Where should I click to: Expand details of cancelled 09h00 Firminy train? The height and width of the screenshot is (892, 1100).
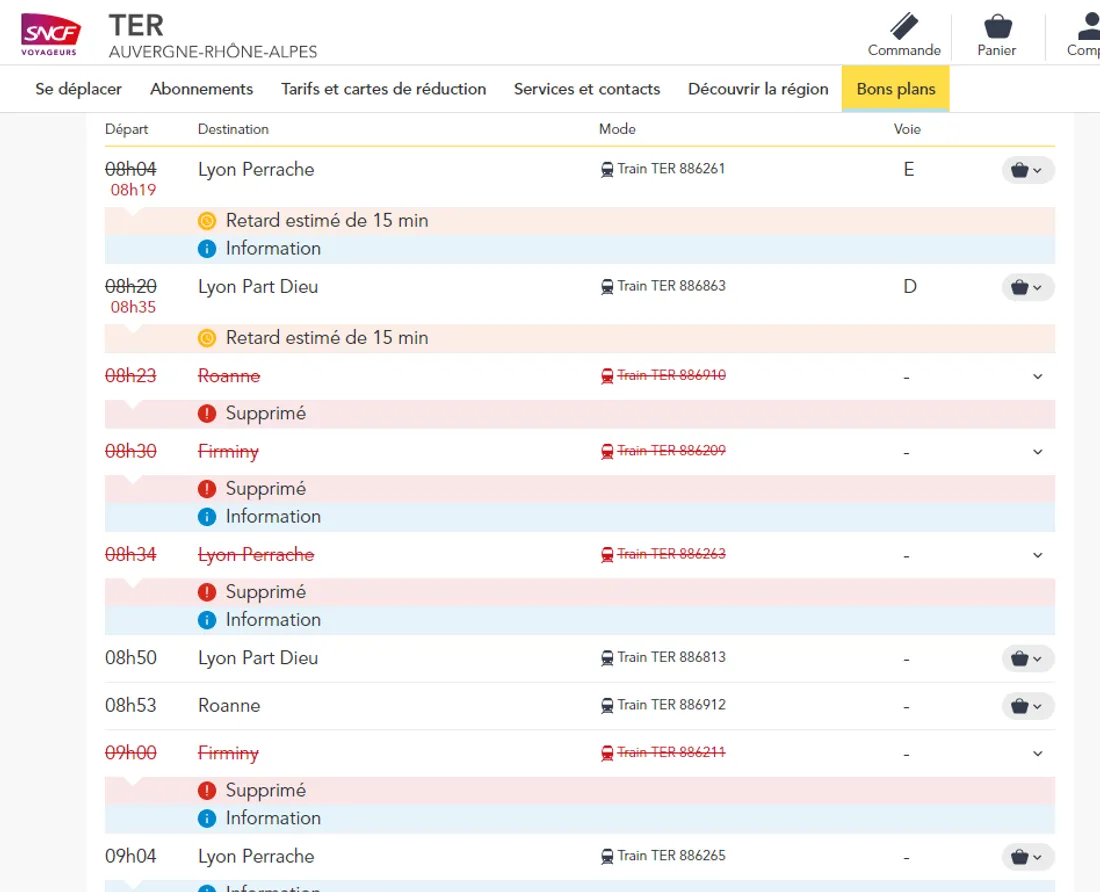[x=1037, y=753]
